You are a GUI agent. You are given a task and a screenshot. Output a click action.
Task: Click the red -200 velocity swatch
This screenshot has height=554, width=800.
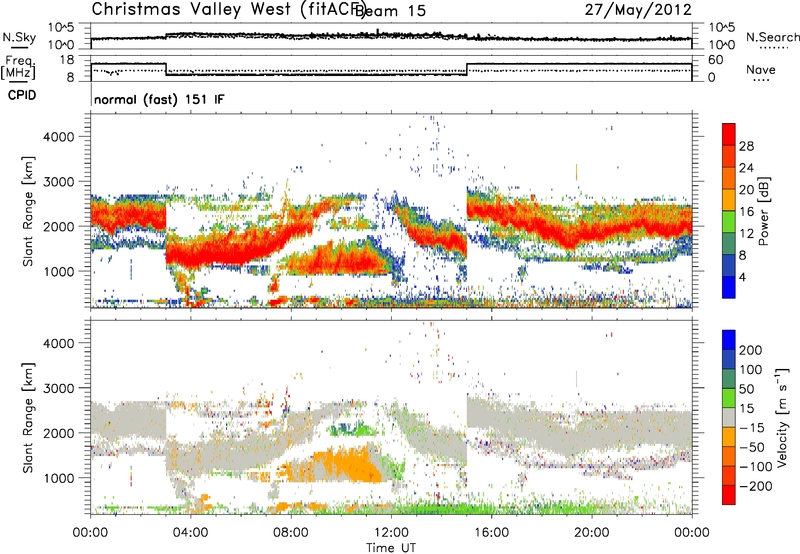pos(729,495)
